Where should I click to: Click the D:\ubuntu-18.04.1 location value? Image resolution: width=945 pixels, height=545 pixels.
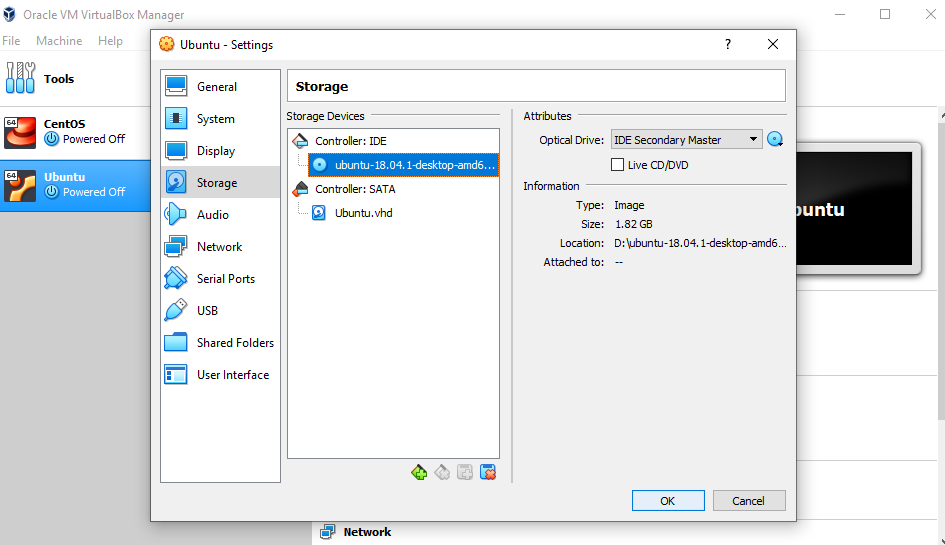(700, 243)
